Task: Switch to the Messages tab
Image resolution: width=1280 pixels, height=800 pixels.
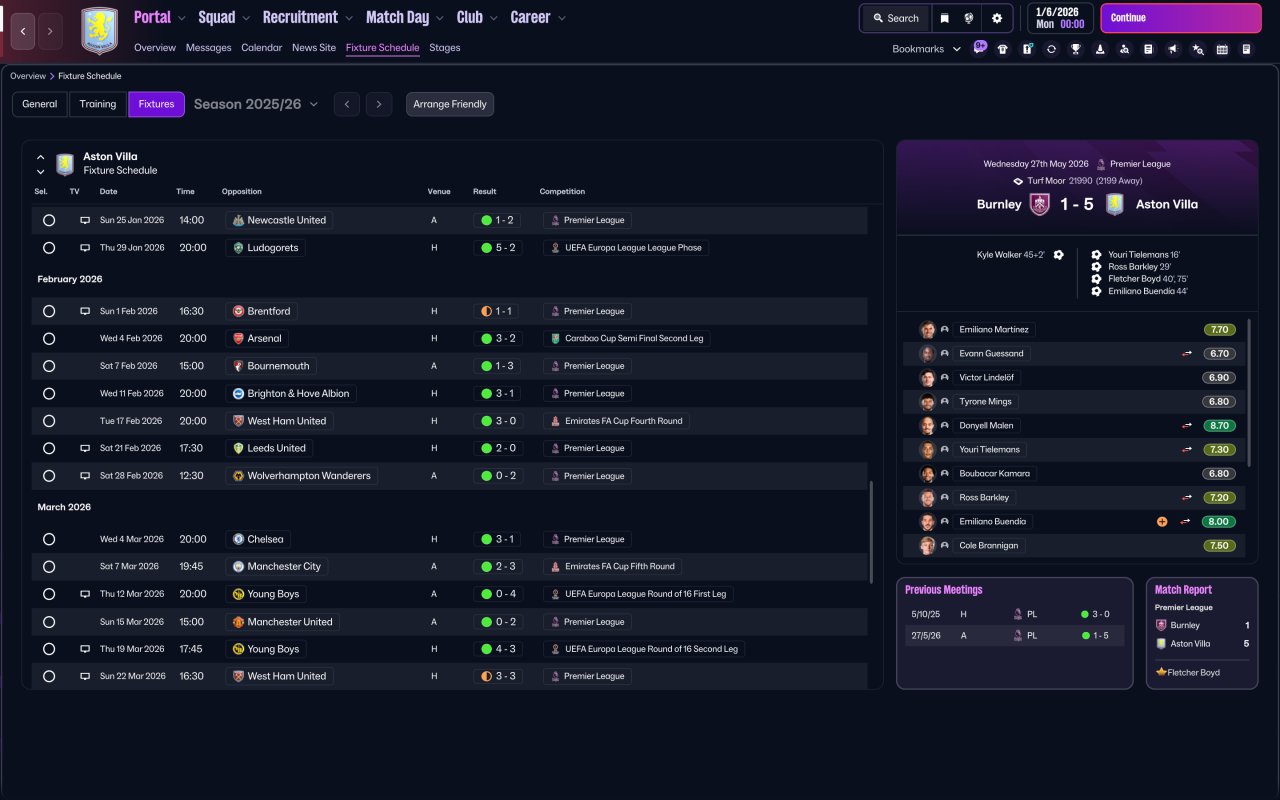Action: tap(208, 48)
